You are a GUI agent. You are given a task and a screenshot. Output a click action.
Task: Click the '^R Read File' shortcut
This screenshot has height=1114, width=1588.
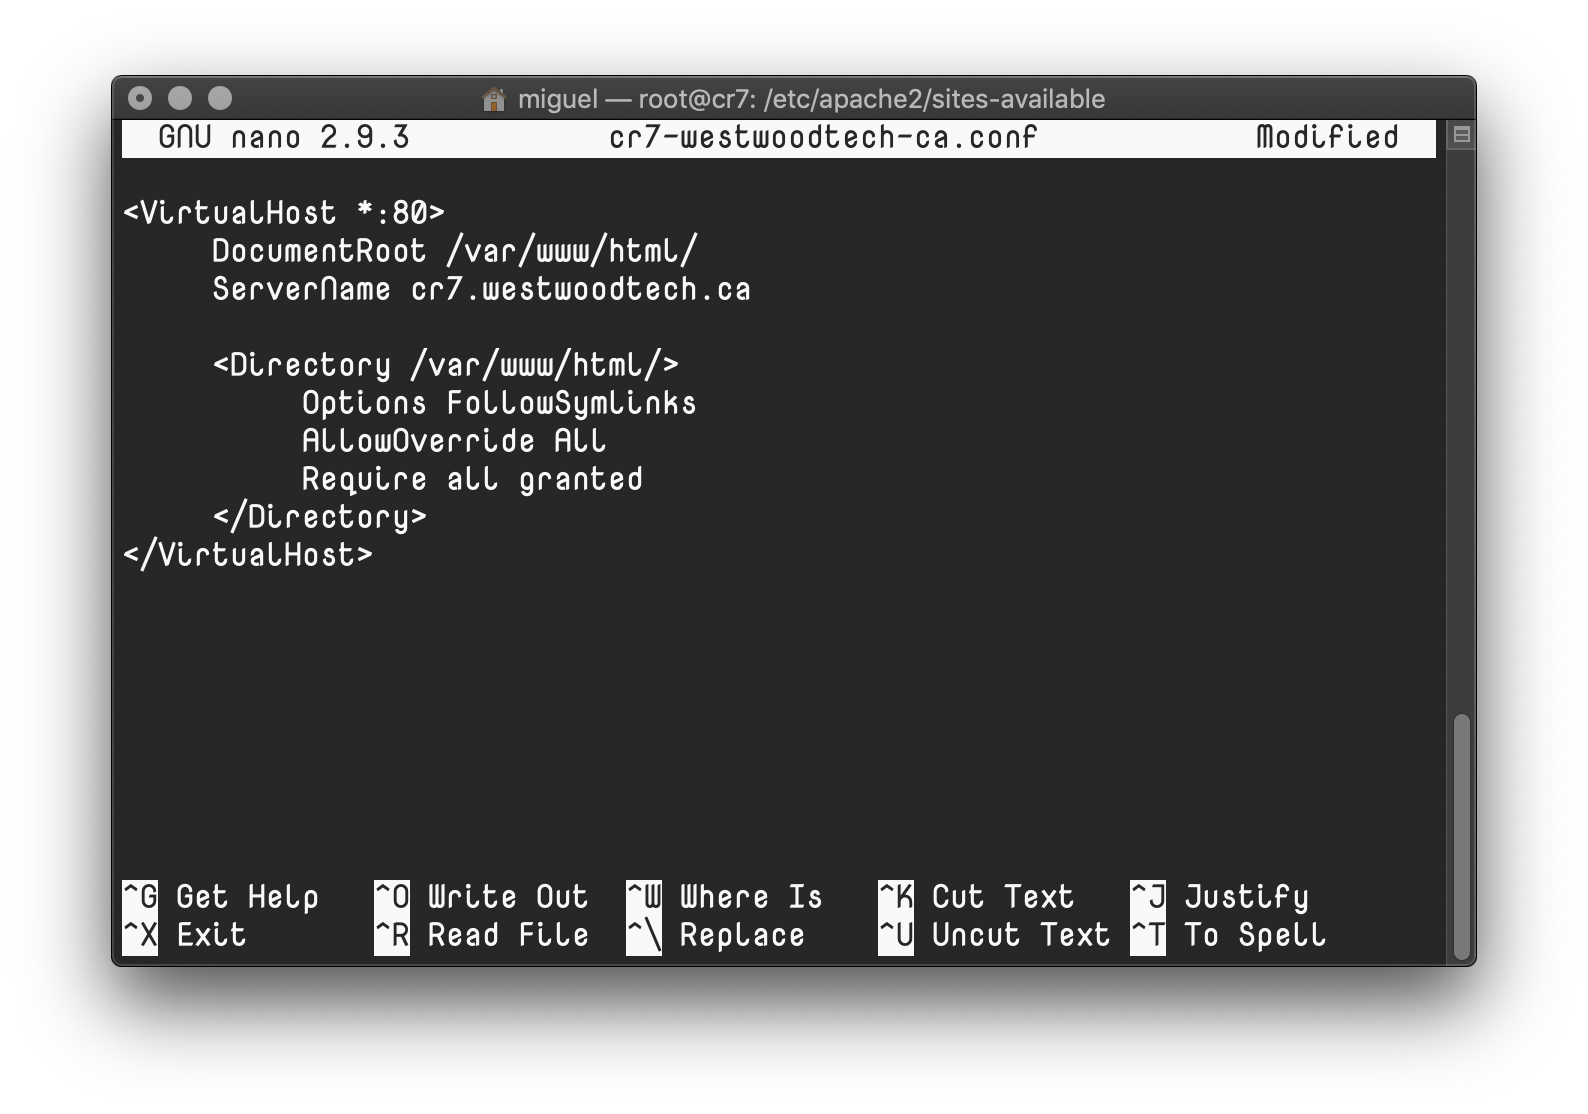482,935
